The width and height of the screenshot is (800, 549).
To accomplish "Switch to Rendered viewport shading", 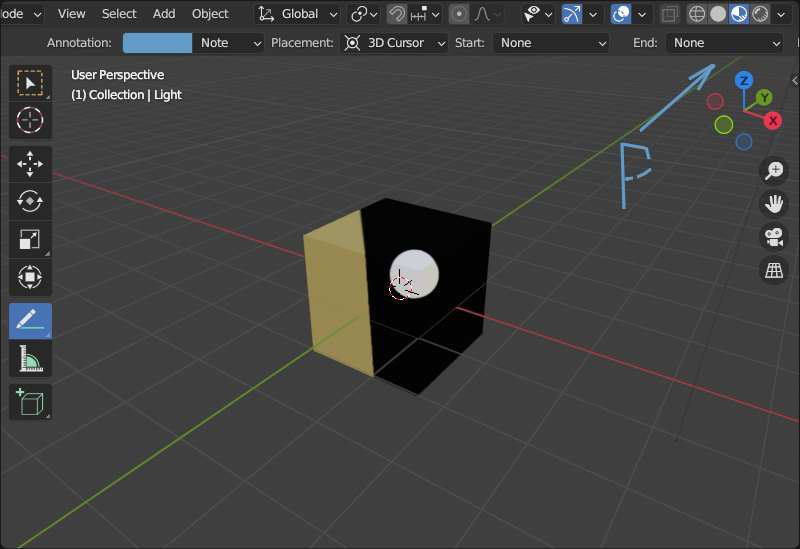I will coord(760,14).
